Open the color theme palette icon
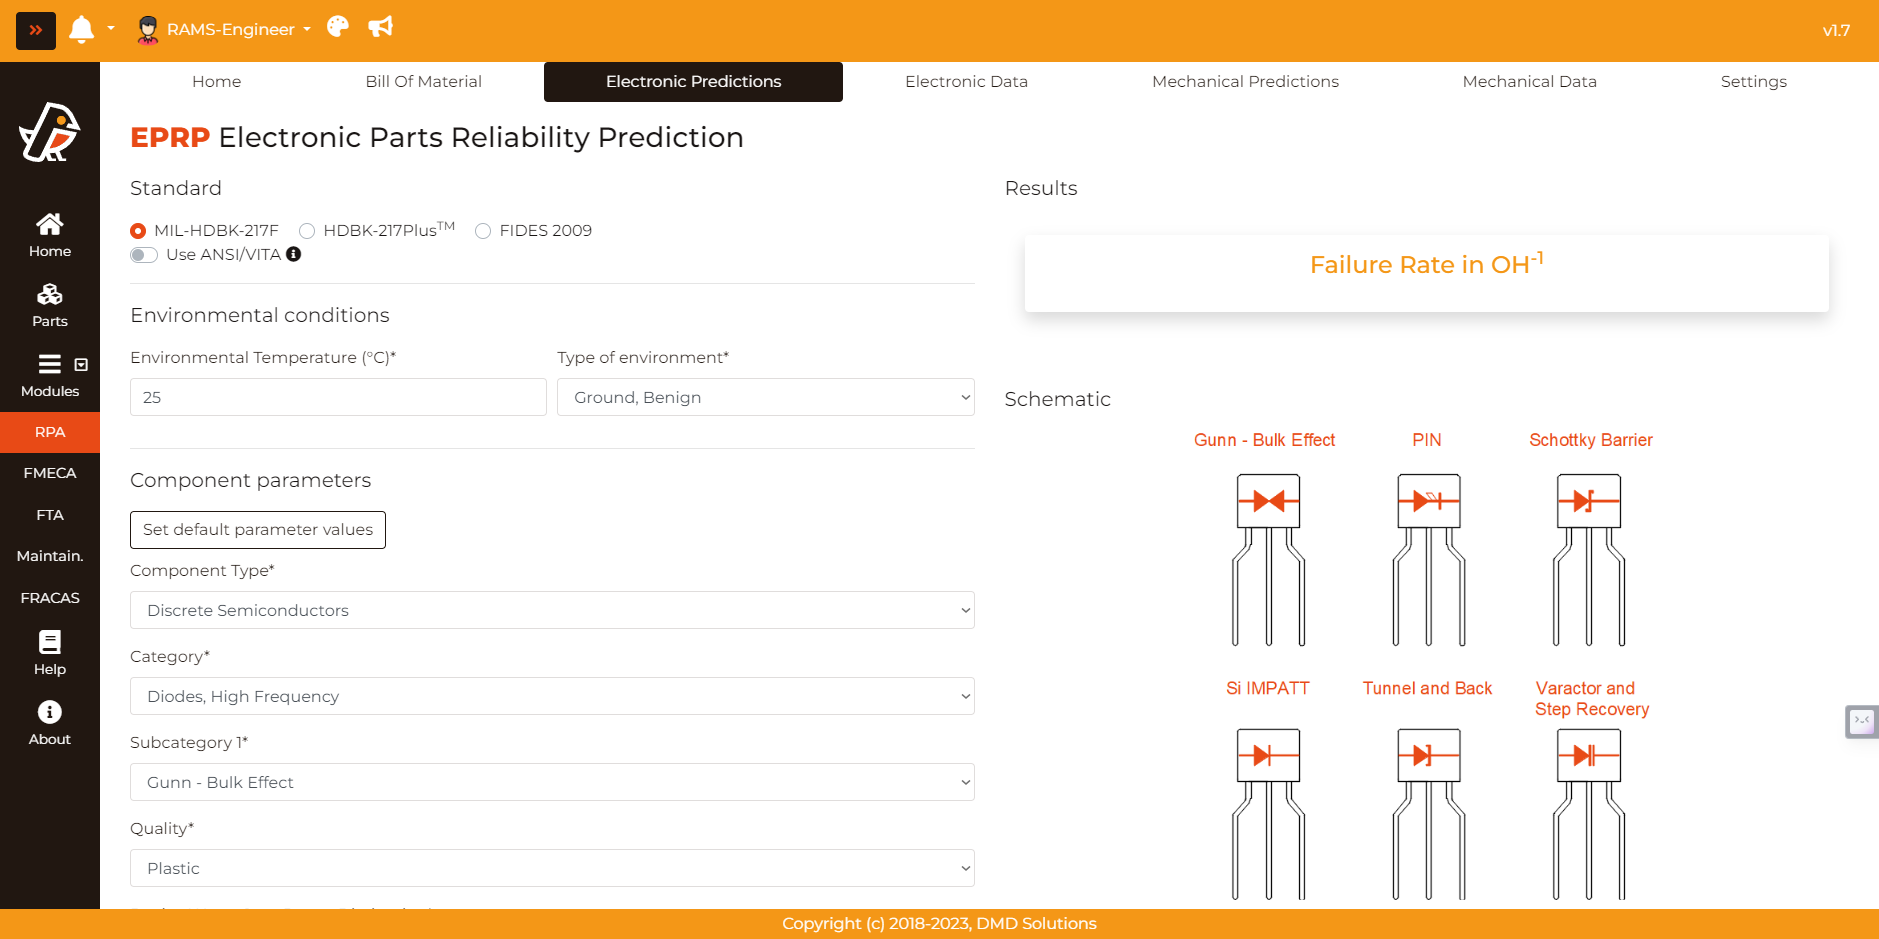Image resolution: width=1879 pixels, height=939 pixels. click(338, 27)
